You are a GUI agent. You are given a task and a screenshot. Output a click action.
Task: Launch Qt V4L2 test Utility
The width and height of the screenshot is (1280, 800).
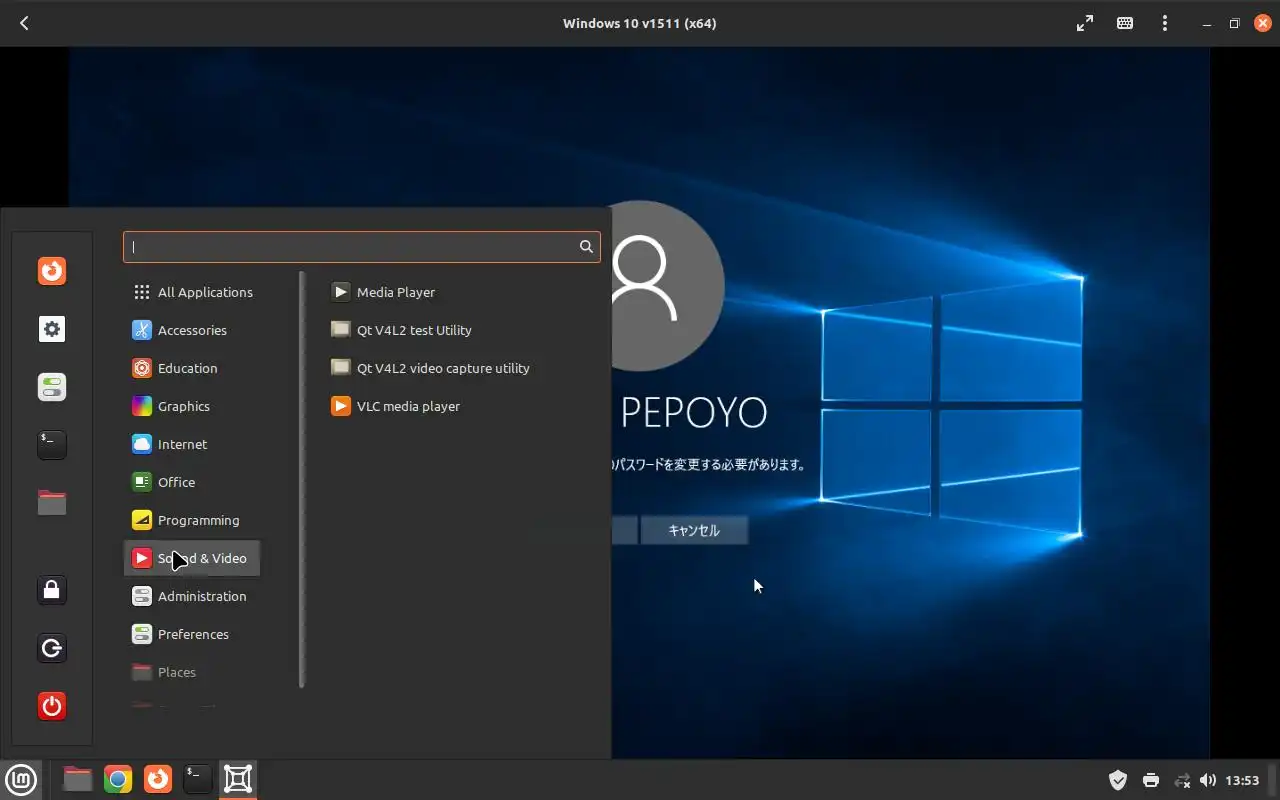(x=401, y=330)
